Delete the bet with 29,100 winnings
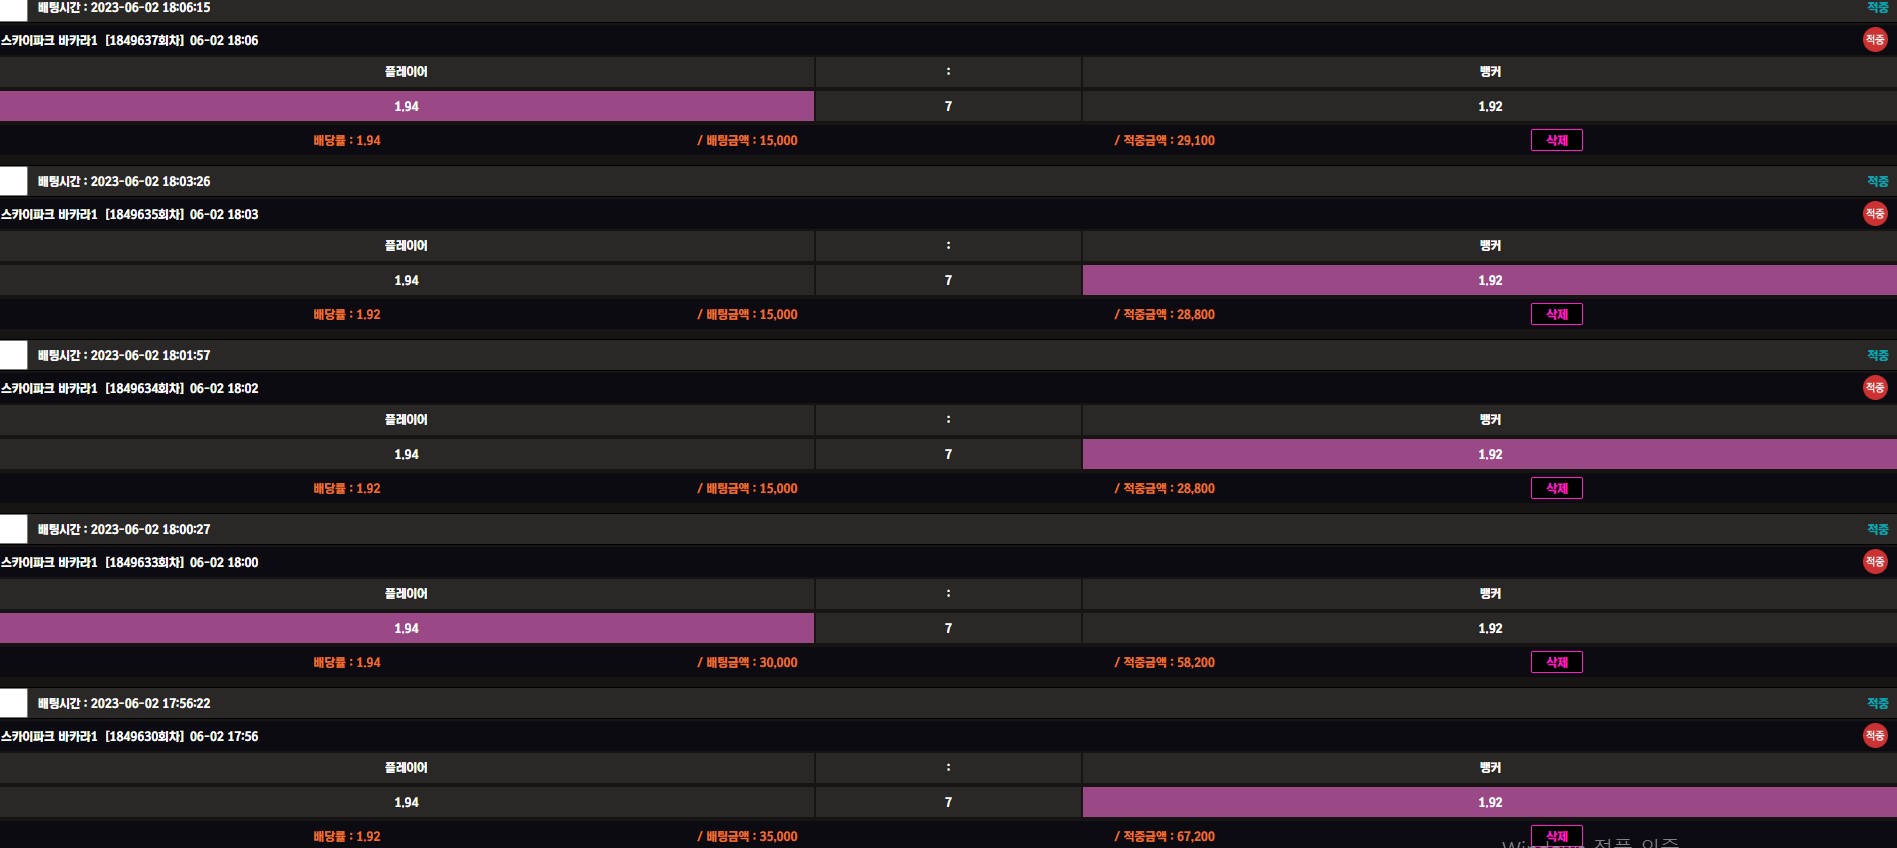This screenshot has height=848, width=1897. pos(1556,140)
